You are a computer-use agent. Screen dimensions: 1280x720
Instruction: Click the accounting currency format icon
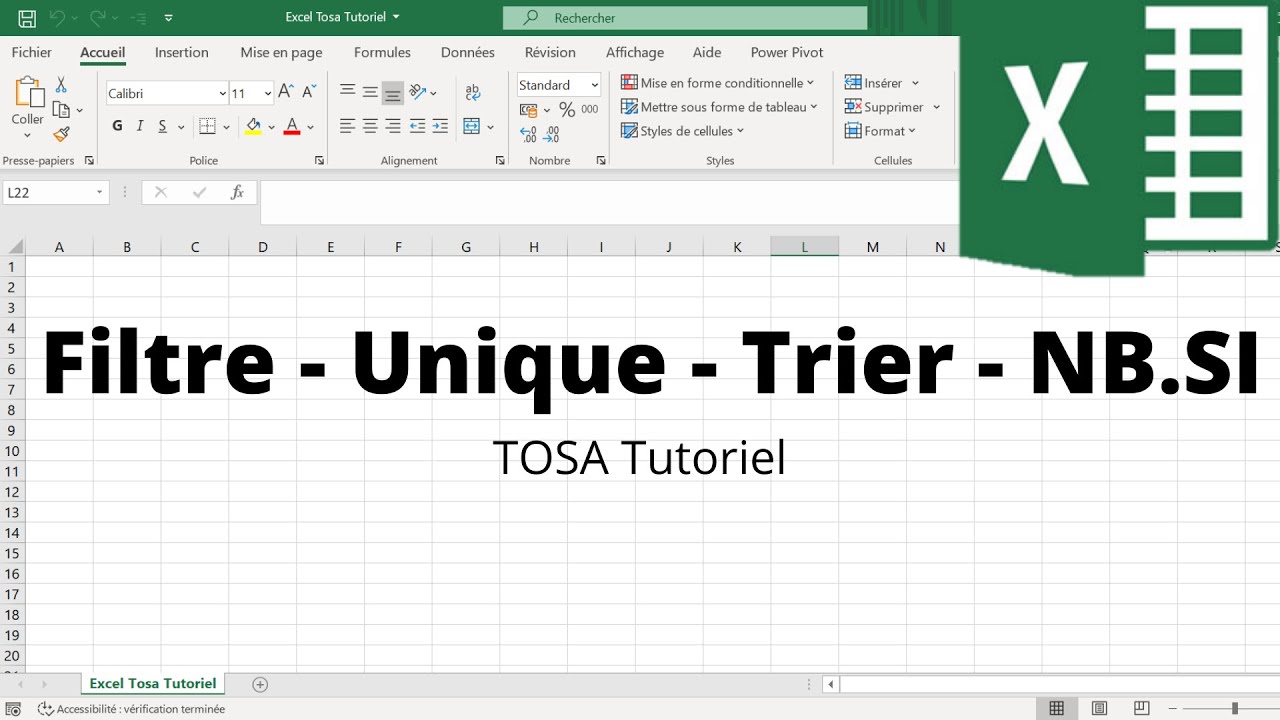(529, 109)
